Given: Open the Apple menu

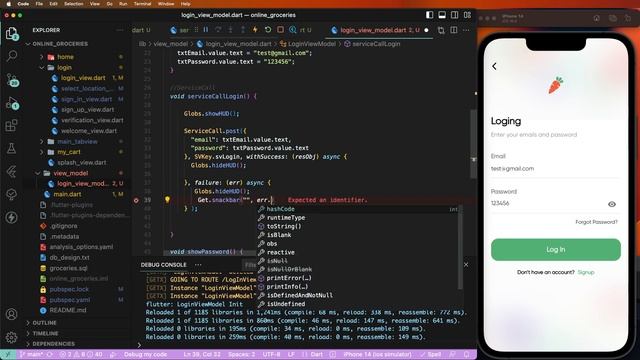Looking at the screenshot, I should coord(8,4).
